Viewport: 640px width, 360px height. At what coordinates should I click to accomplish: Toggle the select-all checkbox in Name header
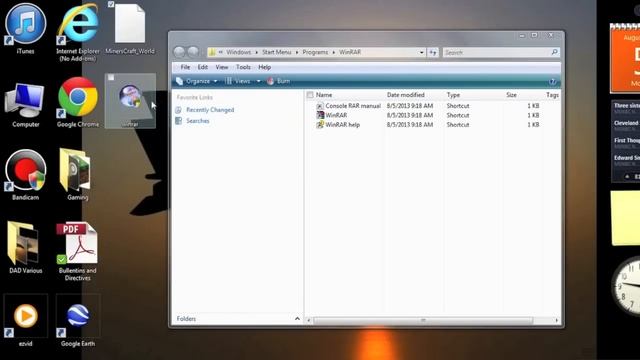(x=310, y=95)
